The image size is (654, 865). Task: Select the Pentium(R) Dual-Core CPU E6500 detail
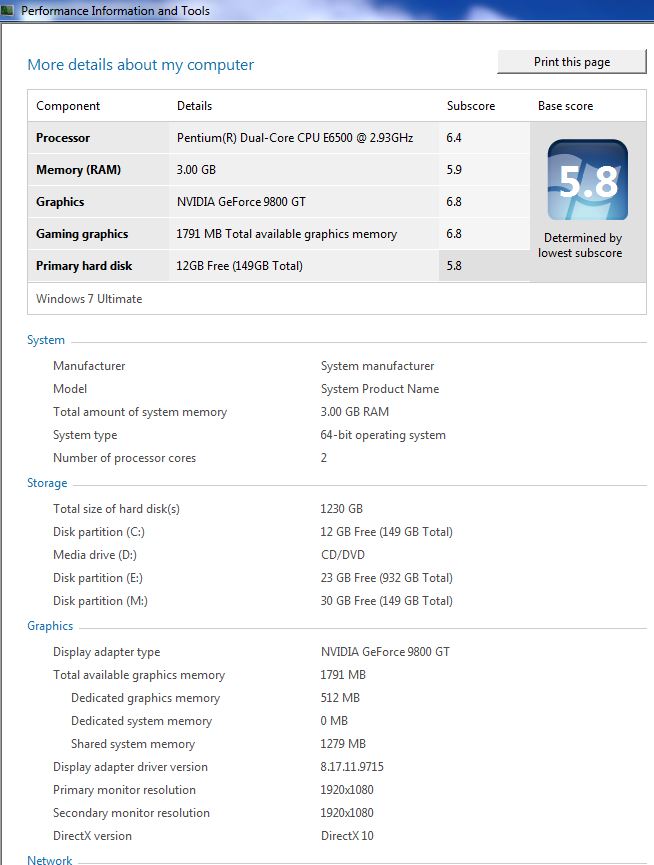pyautogui.click(x=295, y=138)
